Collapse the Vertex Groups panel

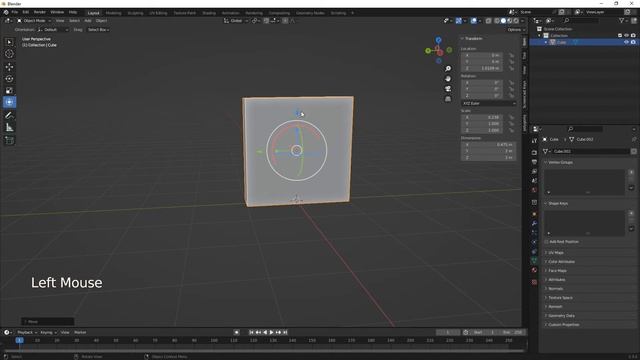pyautogui.click(x=546, y=162)
